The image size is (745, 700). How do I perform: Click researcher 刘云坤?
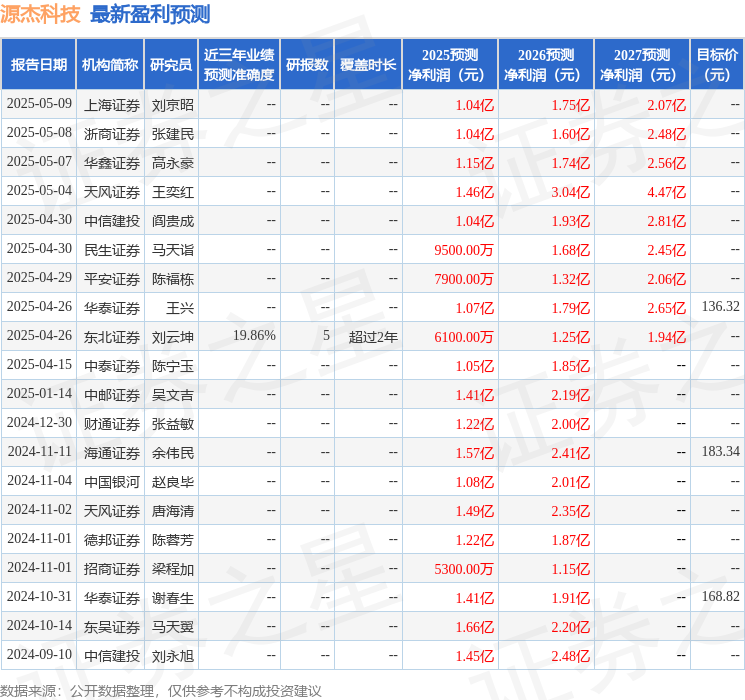pyautogui.click(x=172, y=337)
